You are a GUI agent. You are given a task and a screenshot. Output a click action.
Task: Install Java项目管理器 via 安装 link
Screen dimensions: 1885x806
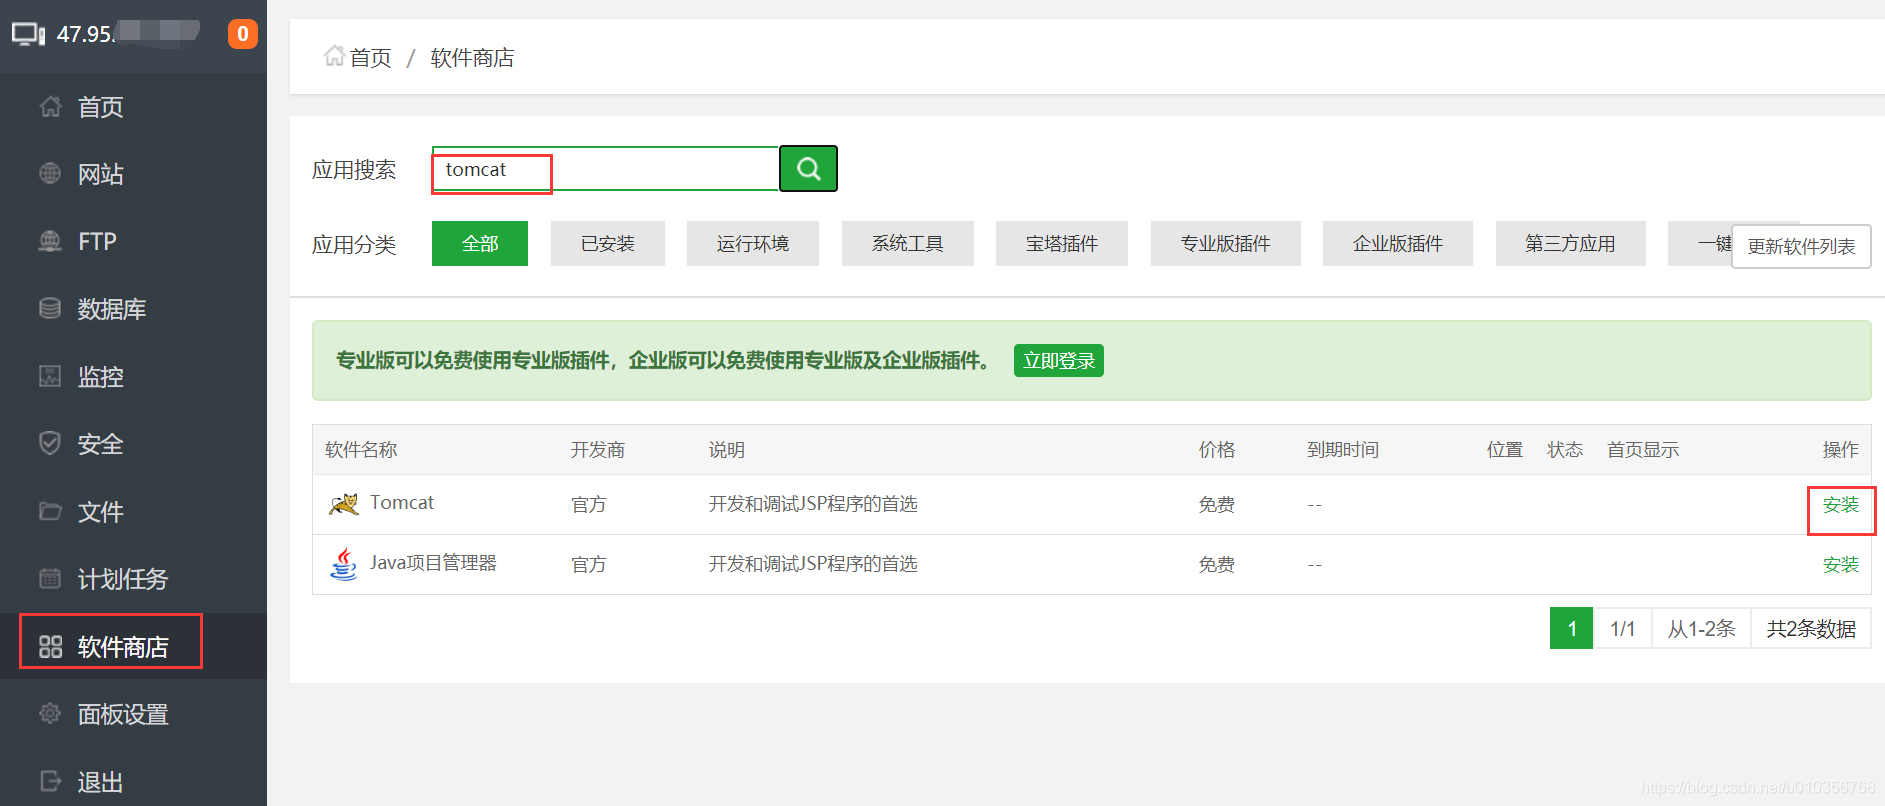[1841, 565]
